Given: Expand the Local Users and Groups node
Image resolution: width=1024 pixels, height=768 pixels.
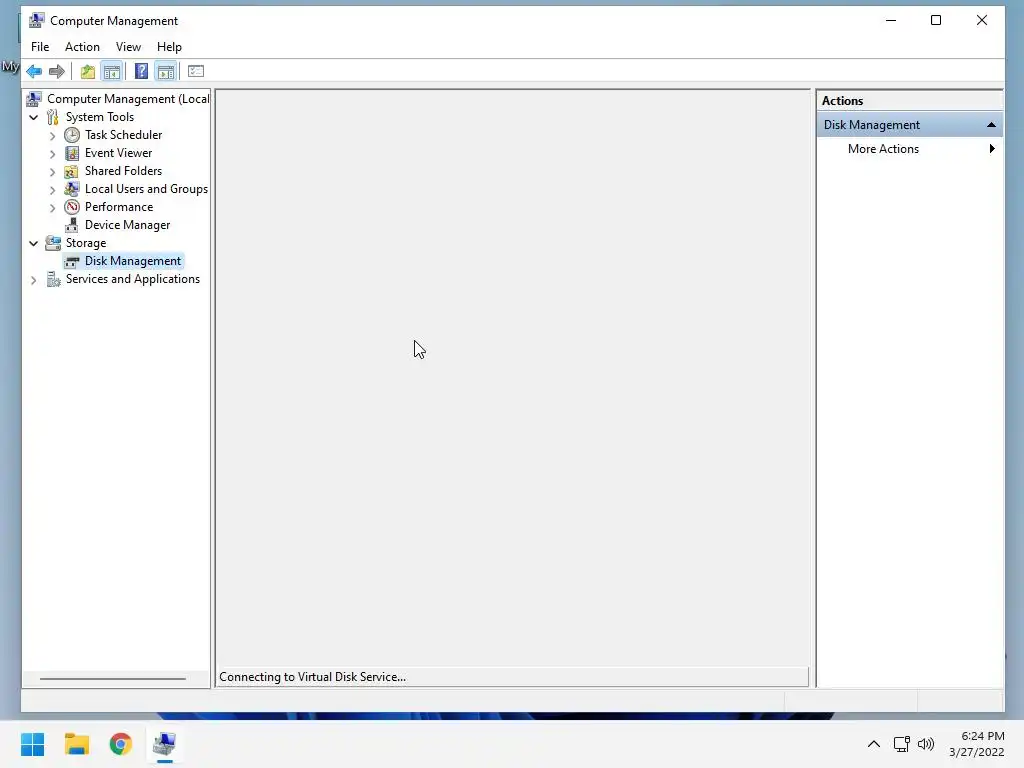Looking at the screenshot, I should point(52,190).
